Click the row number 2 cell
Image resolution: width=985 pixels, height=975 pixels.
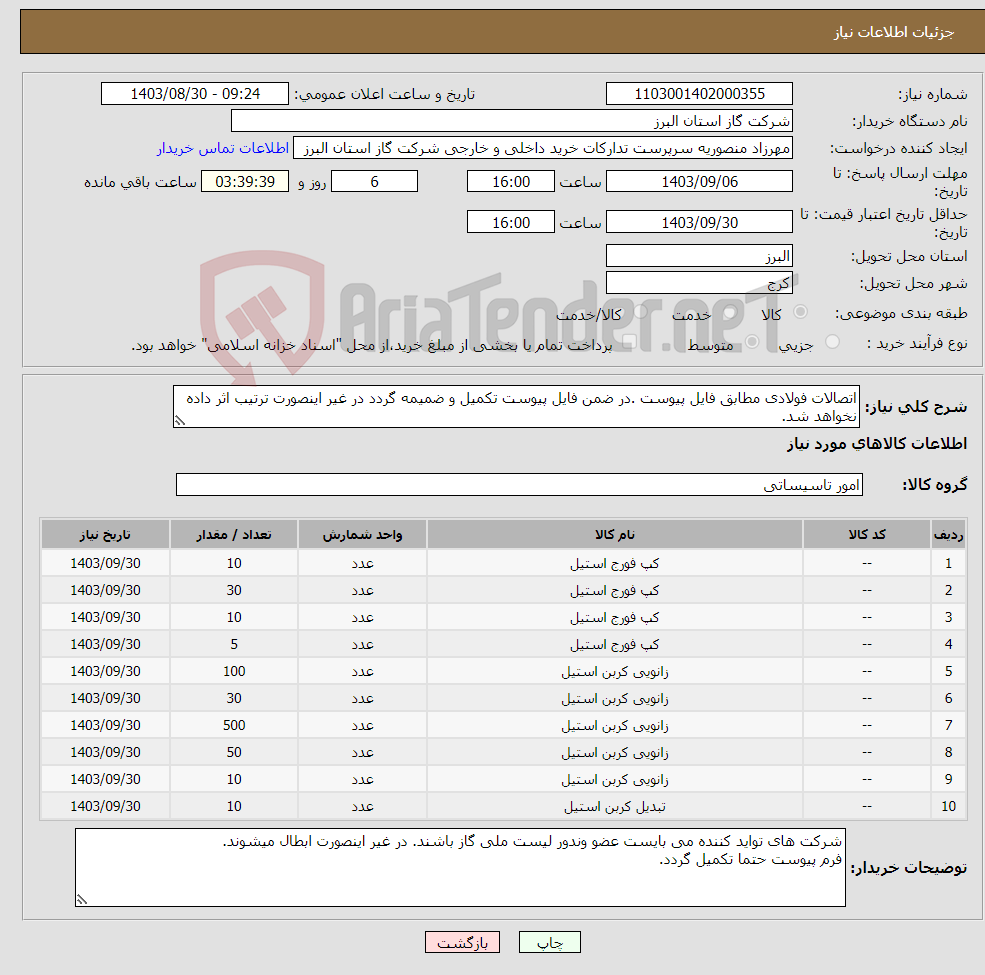pos(948,591)
